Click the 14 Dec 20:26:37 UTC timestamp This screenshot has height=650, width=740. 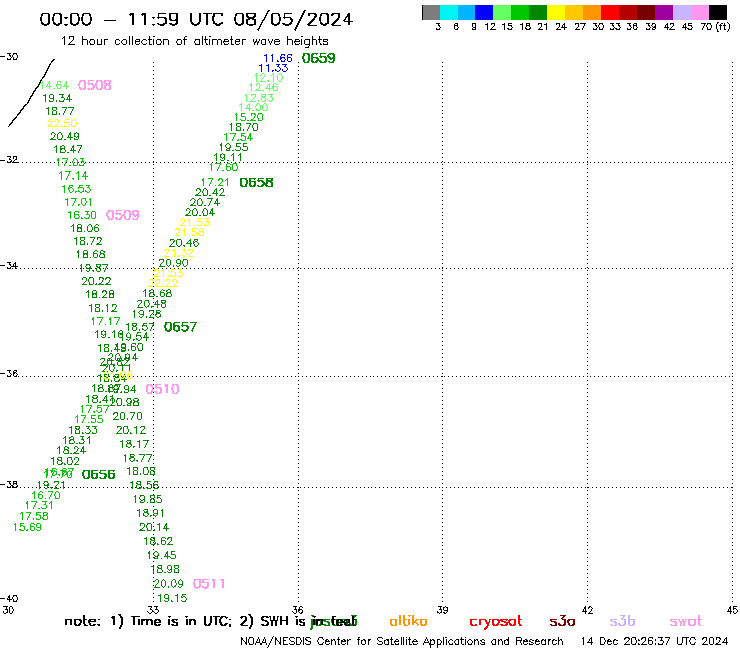[655, 641]
